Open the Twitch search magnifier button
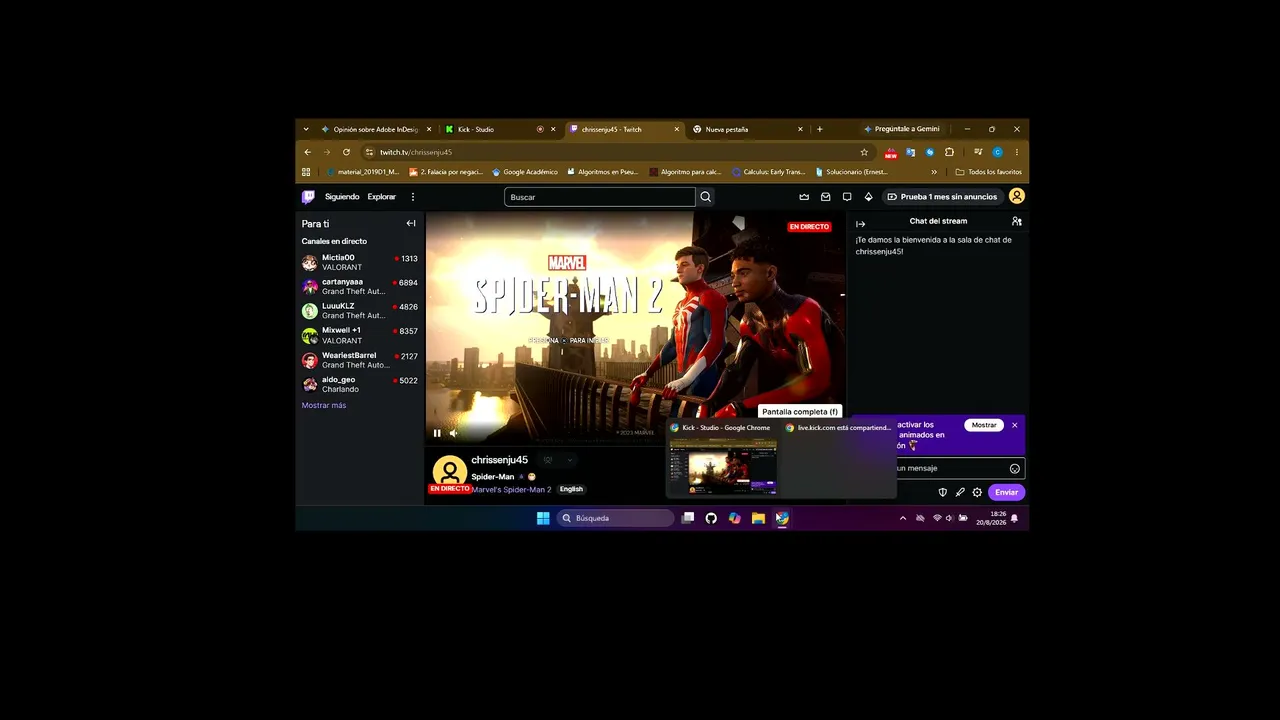 coord(706,197)
